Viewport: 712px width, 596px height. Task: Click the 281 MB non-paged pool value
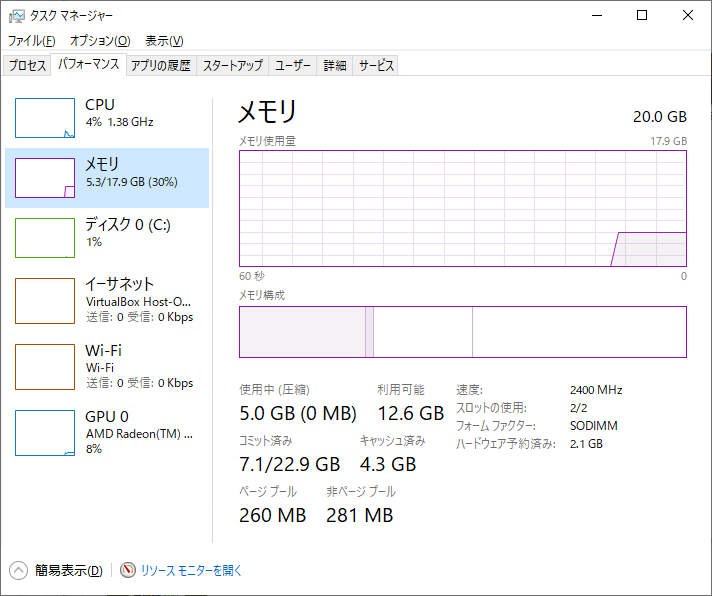tap(360, 515)
